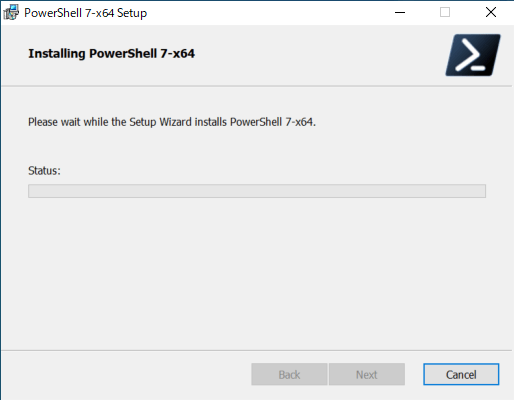Click the 'Status:' label
This screenshot has height=400, width=514.
click(44, 171)
